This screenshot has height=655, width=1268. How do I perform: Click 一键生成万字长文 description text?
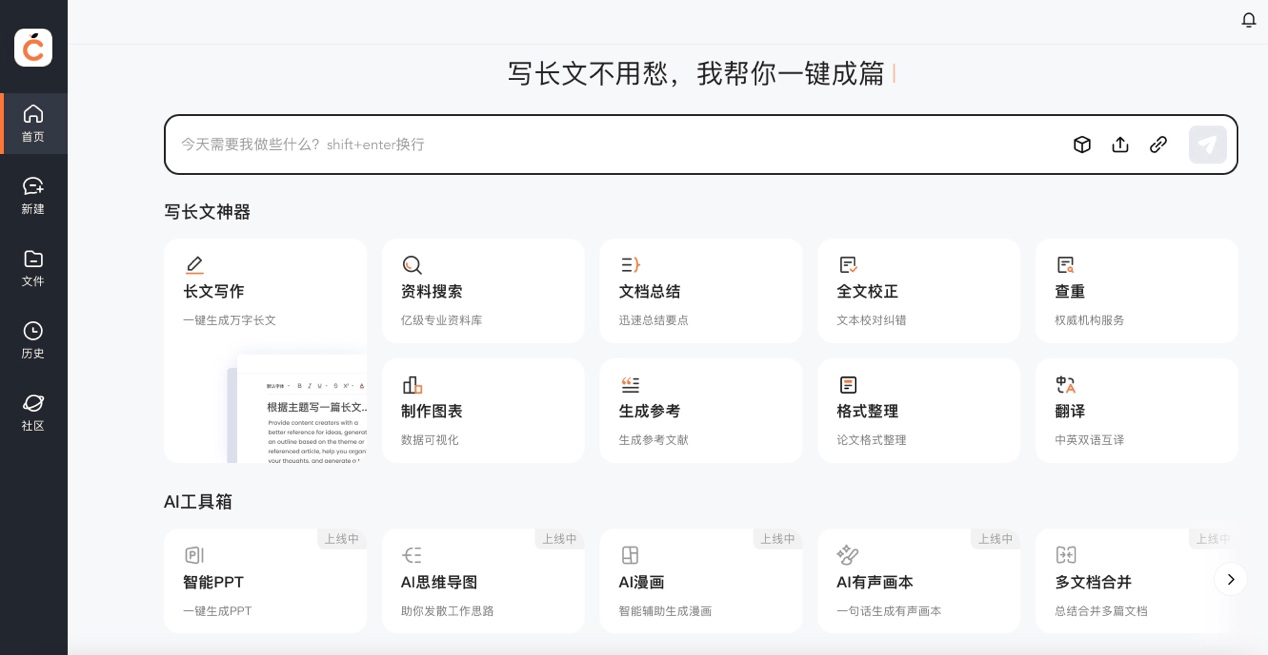(x=229, y=320)
